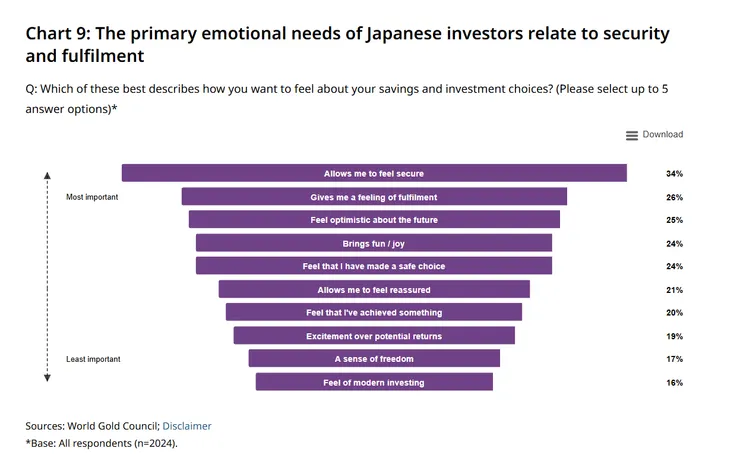Screen dimensions: 740x457
Task: Click the downward arrowhead on importance axis
Action: [x=47, y=378]
